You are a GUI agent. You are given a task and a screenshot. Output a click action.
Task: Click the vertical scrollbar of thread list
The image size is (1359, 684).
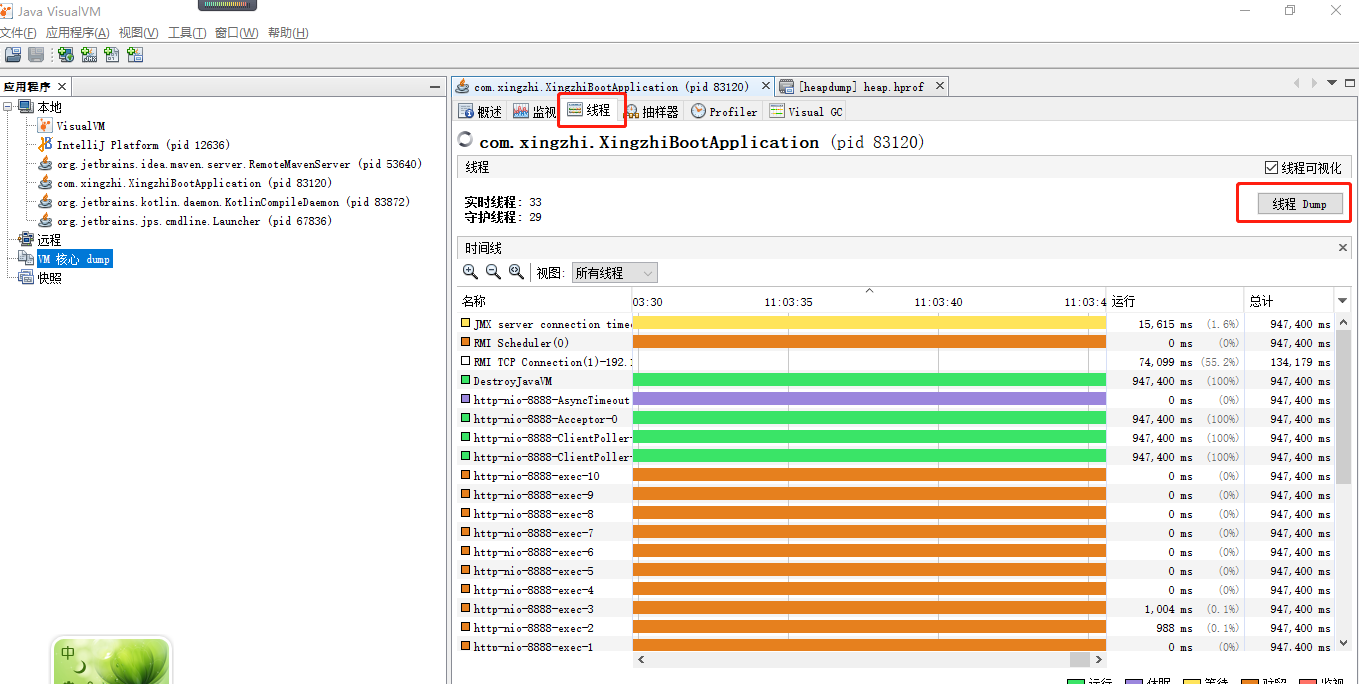pos(1343,407)
